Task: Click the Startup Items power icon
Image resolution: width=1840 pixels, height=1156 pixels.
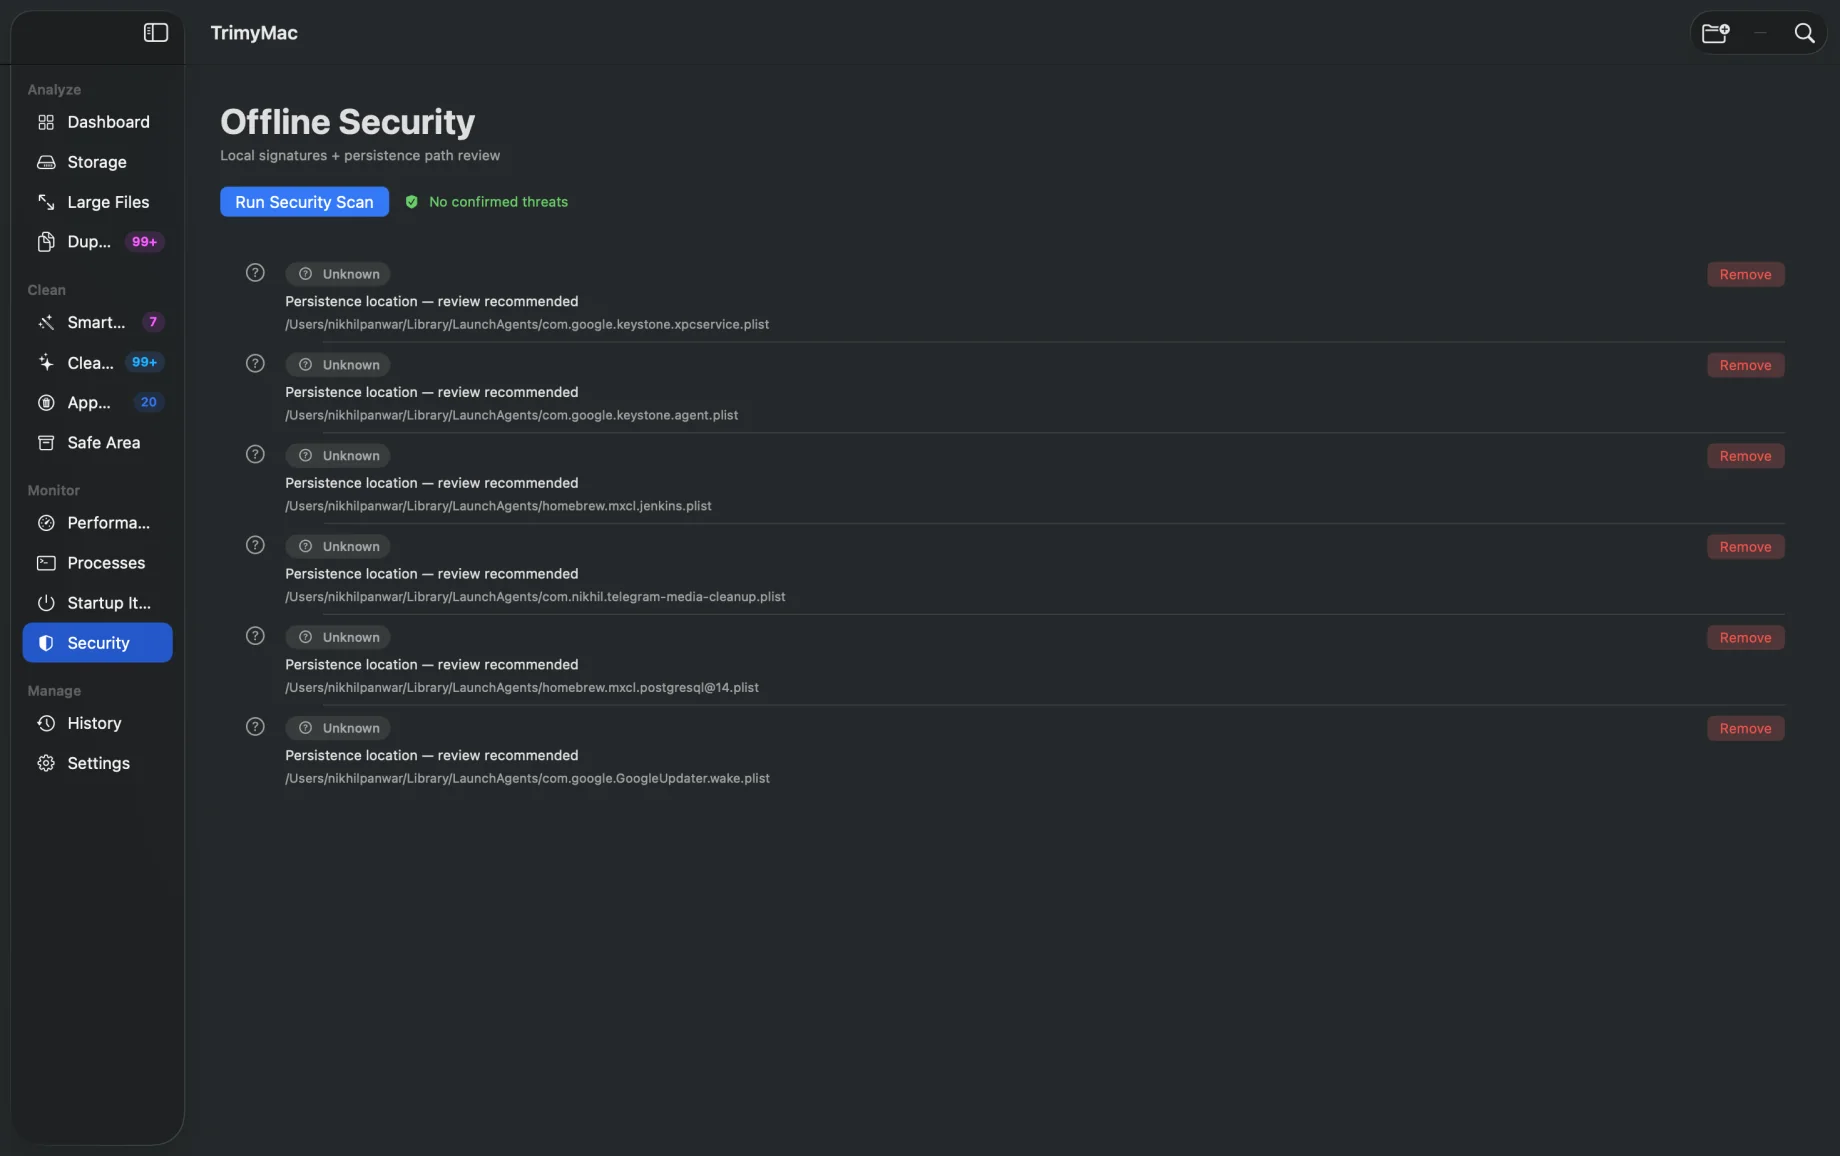Action: (46, 603)
